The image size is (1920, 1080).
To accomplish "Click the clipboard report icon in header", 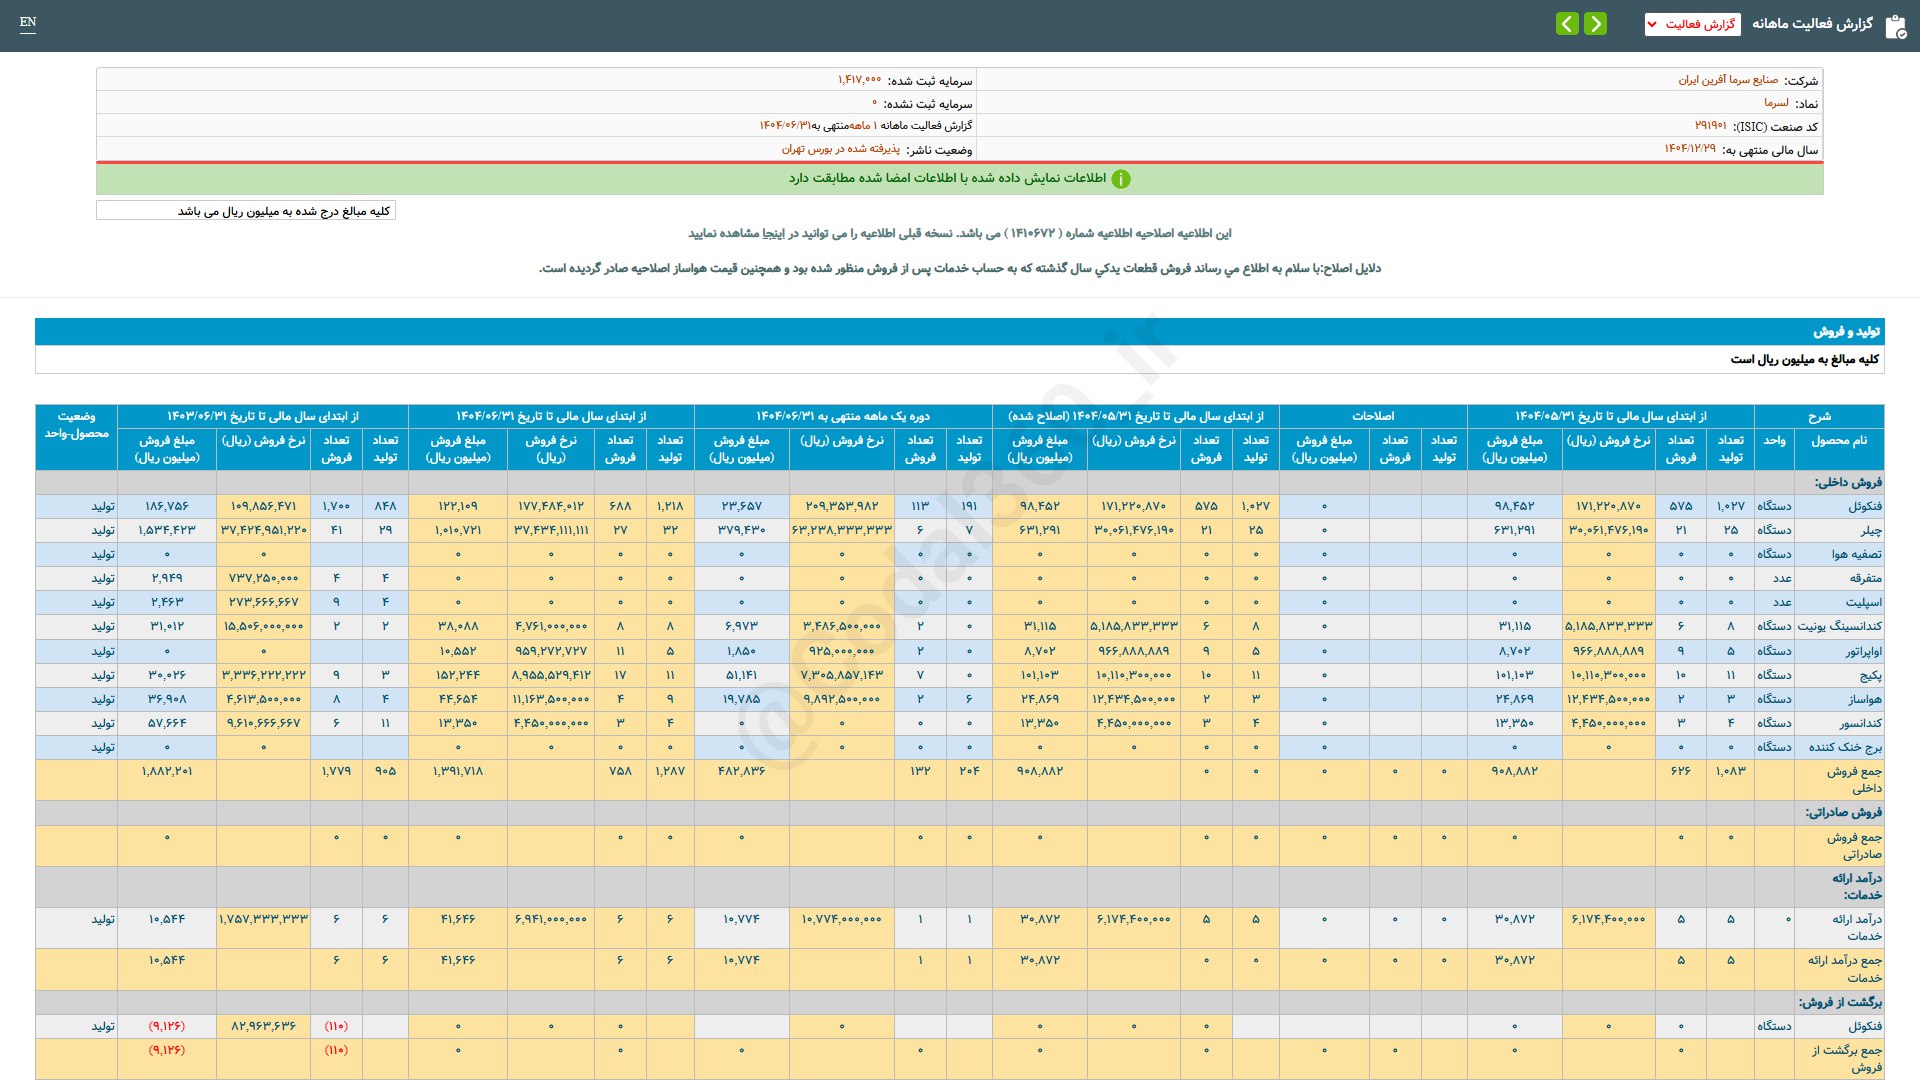I will pos(1895,26).
